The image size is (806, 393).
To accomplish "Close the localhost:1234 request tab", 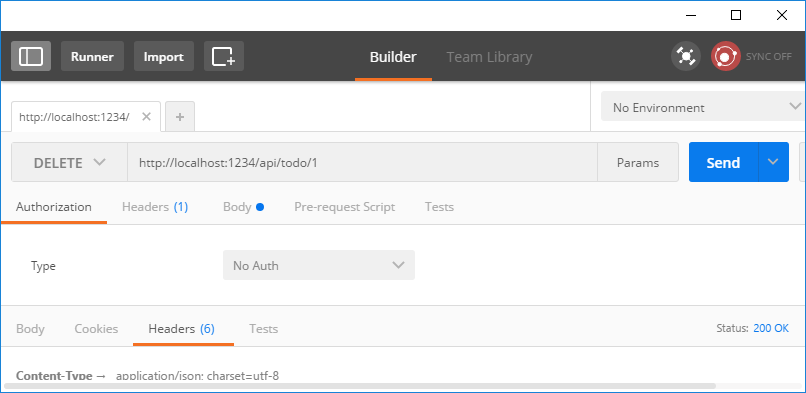I will tap(146, 117).
